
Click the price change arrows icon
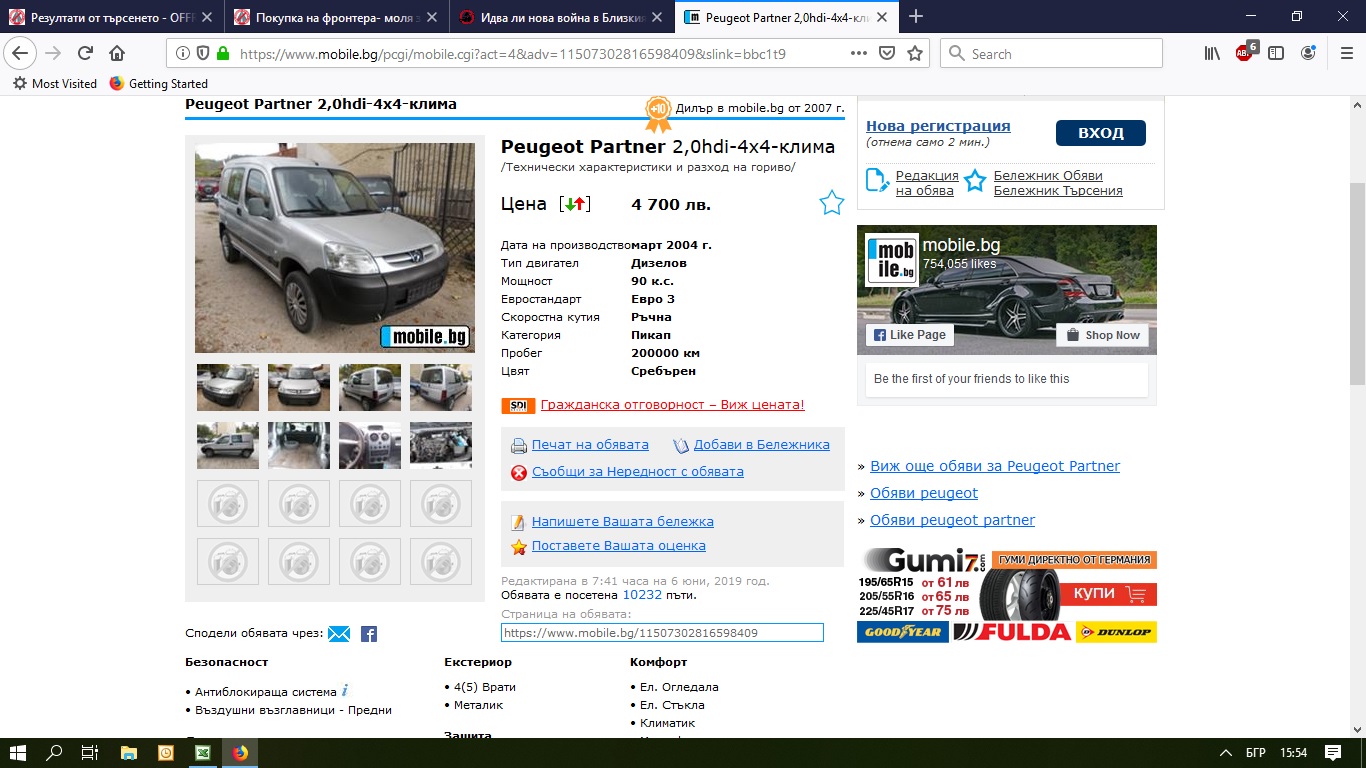[575, 204]
